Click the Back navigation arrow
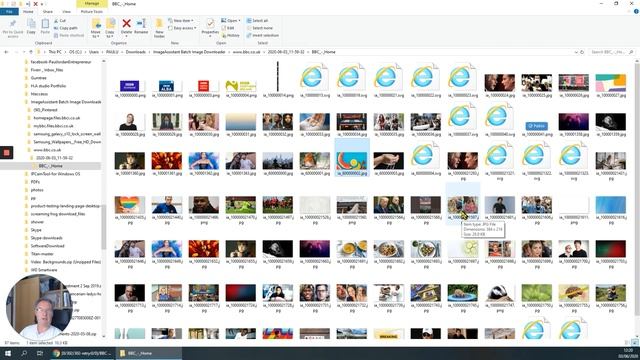 point(6,52)
